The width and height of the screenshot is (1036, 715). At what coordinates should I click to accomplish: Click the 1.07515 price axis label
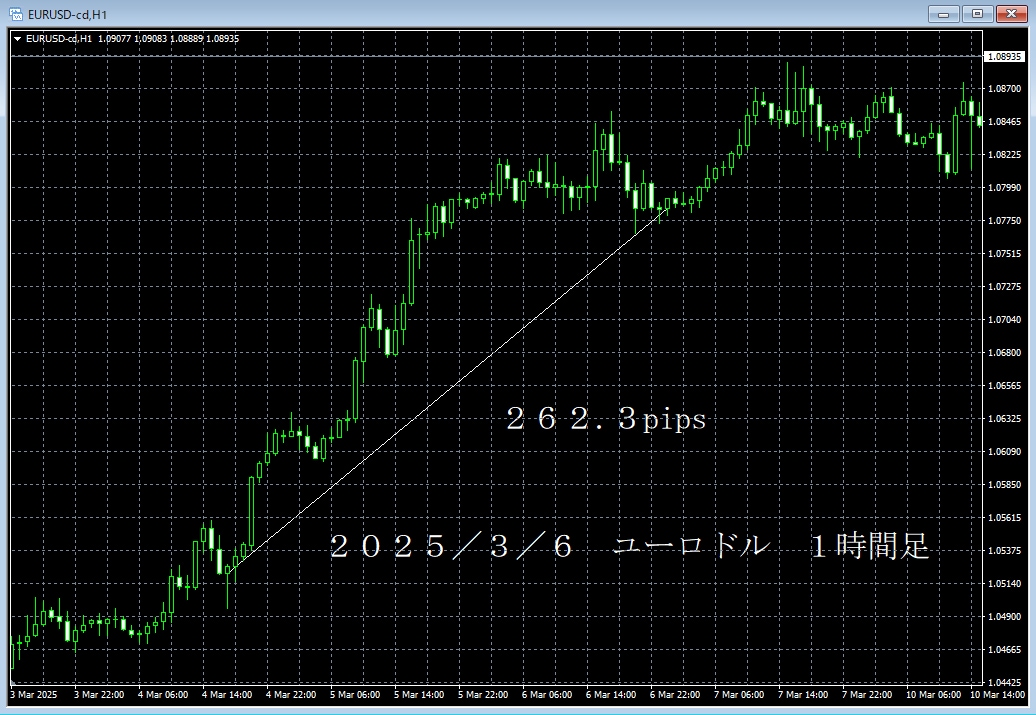1004,254
